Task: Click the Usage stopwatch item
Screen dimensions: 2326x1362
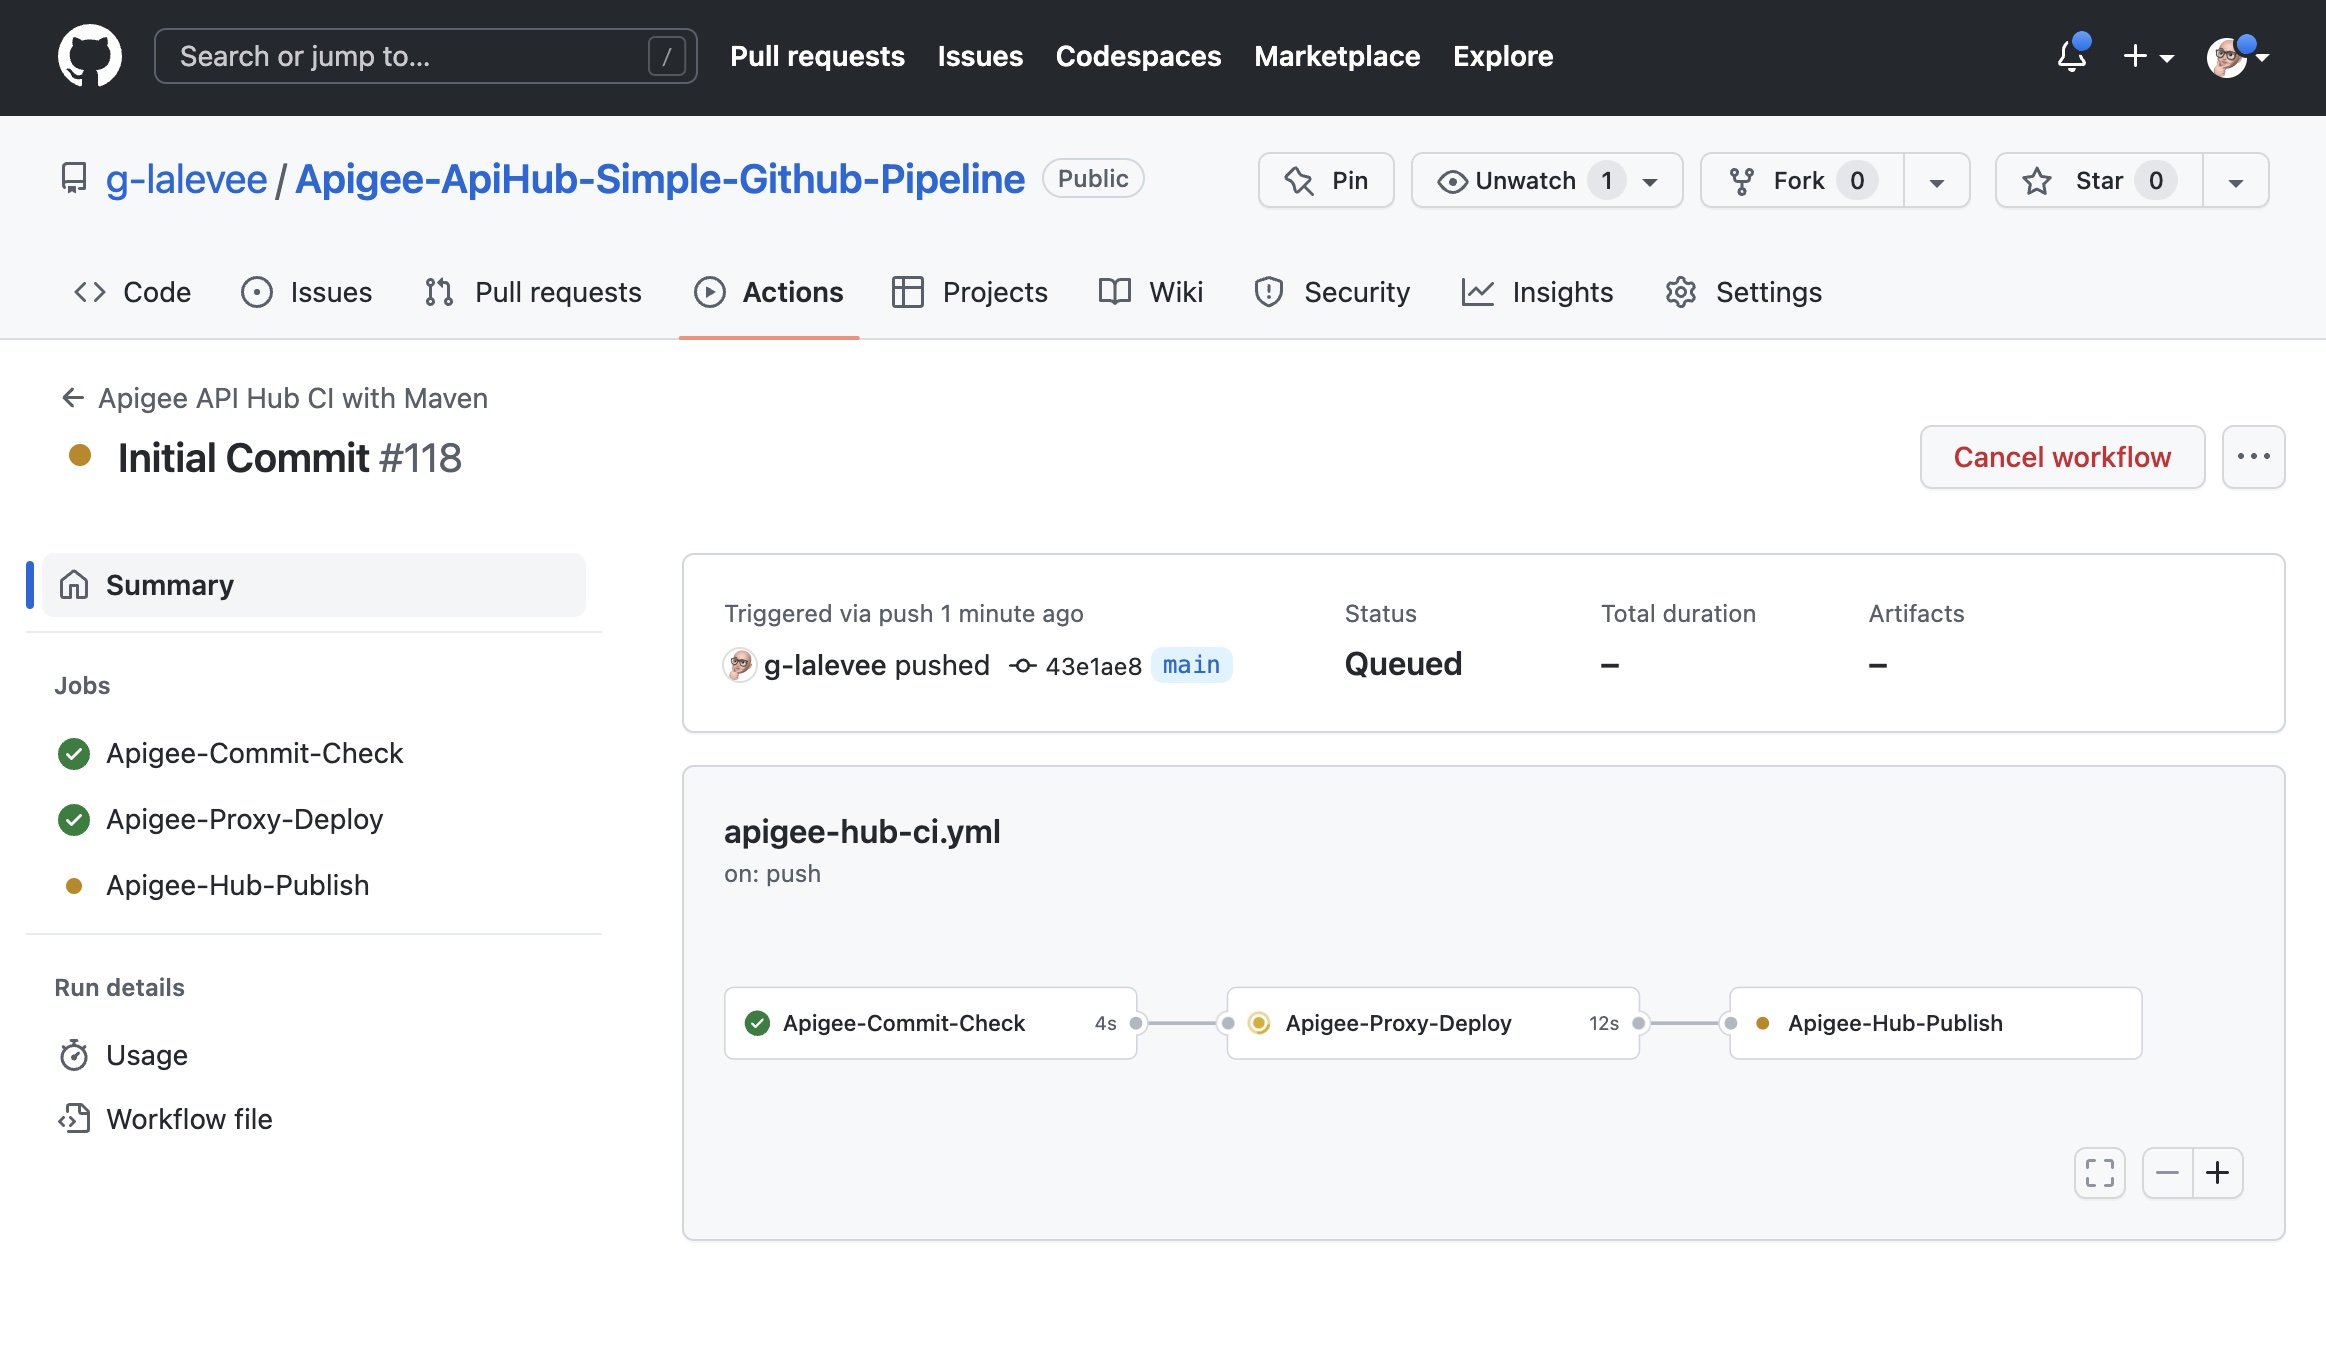Action: click(146, 1055)
